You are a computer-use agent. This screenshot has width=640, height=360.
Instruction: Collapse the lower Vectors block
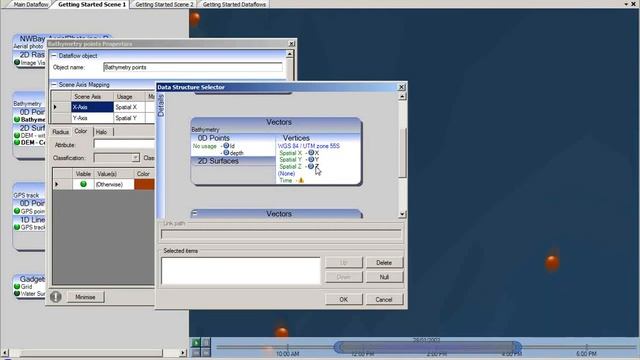click(194, 213)
